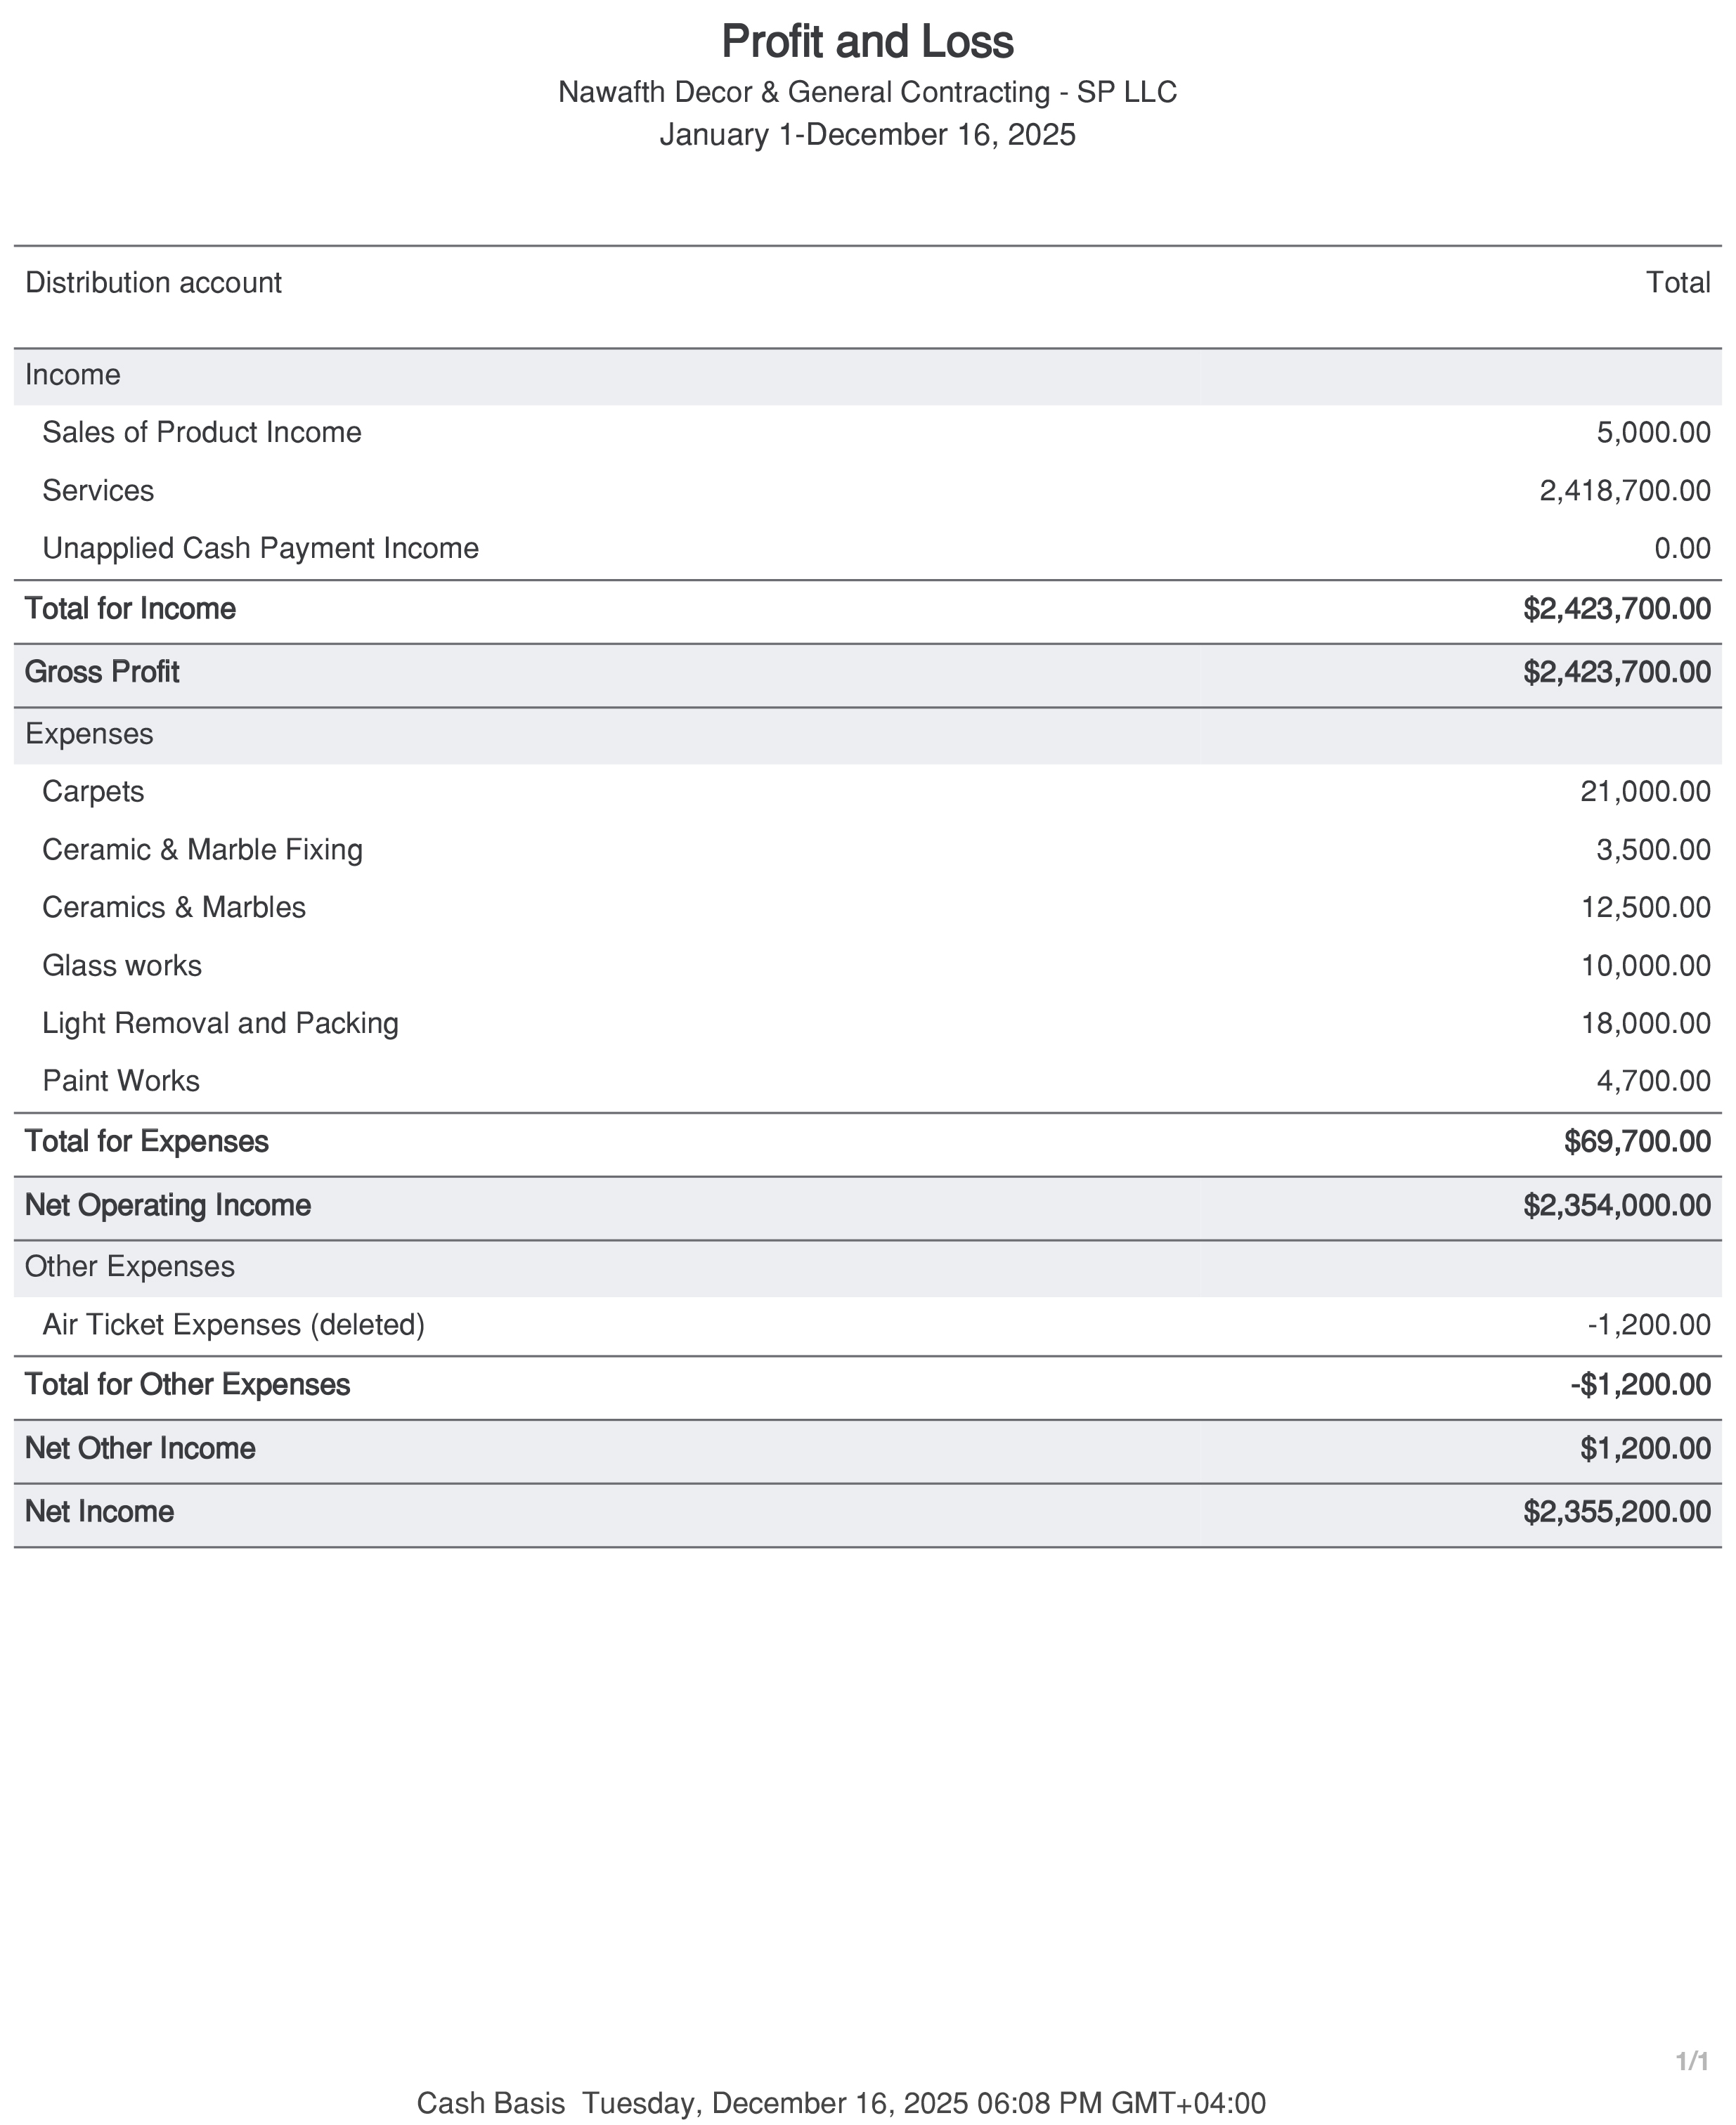Image resolution: width=1736 pixels, height=2125 pixels.
Task: Open Unapplied Cash Payment Income row
Action: (260, 549)
